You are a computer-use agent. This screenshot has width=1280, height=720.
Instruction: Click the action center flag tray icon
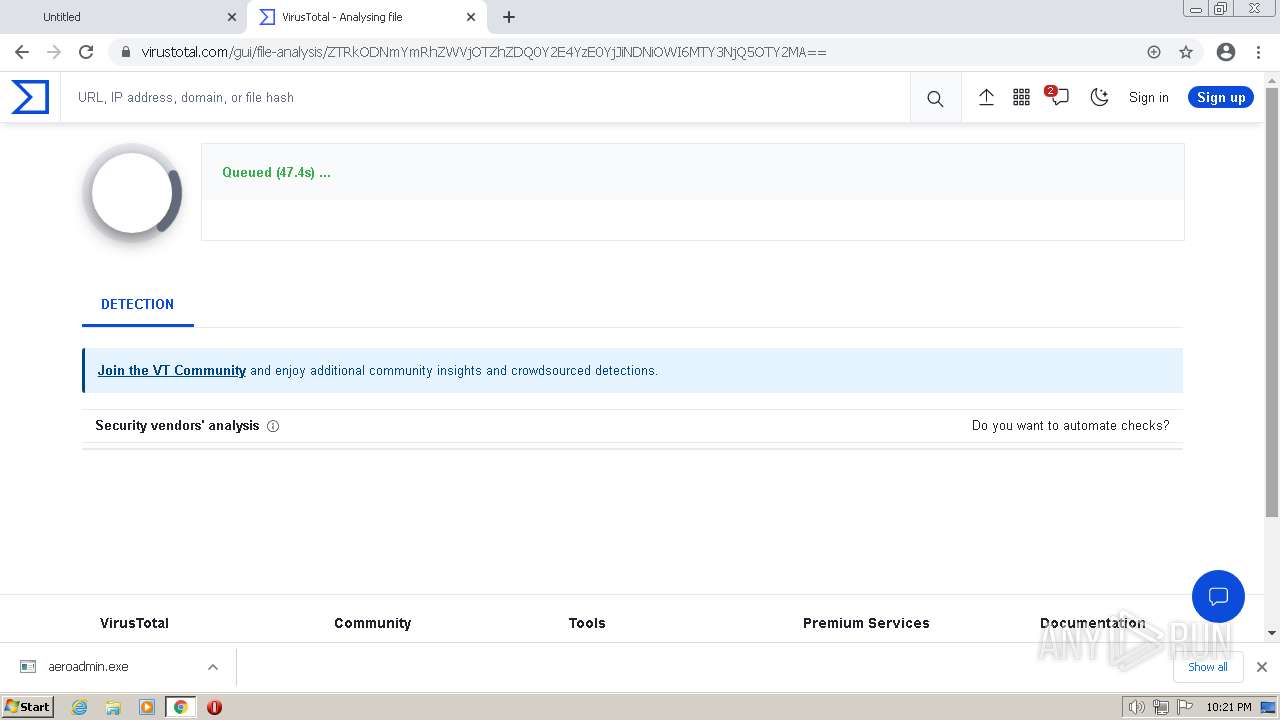(1185, 707)
